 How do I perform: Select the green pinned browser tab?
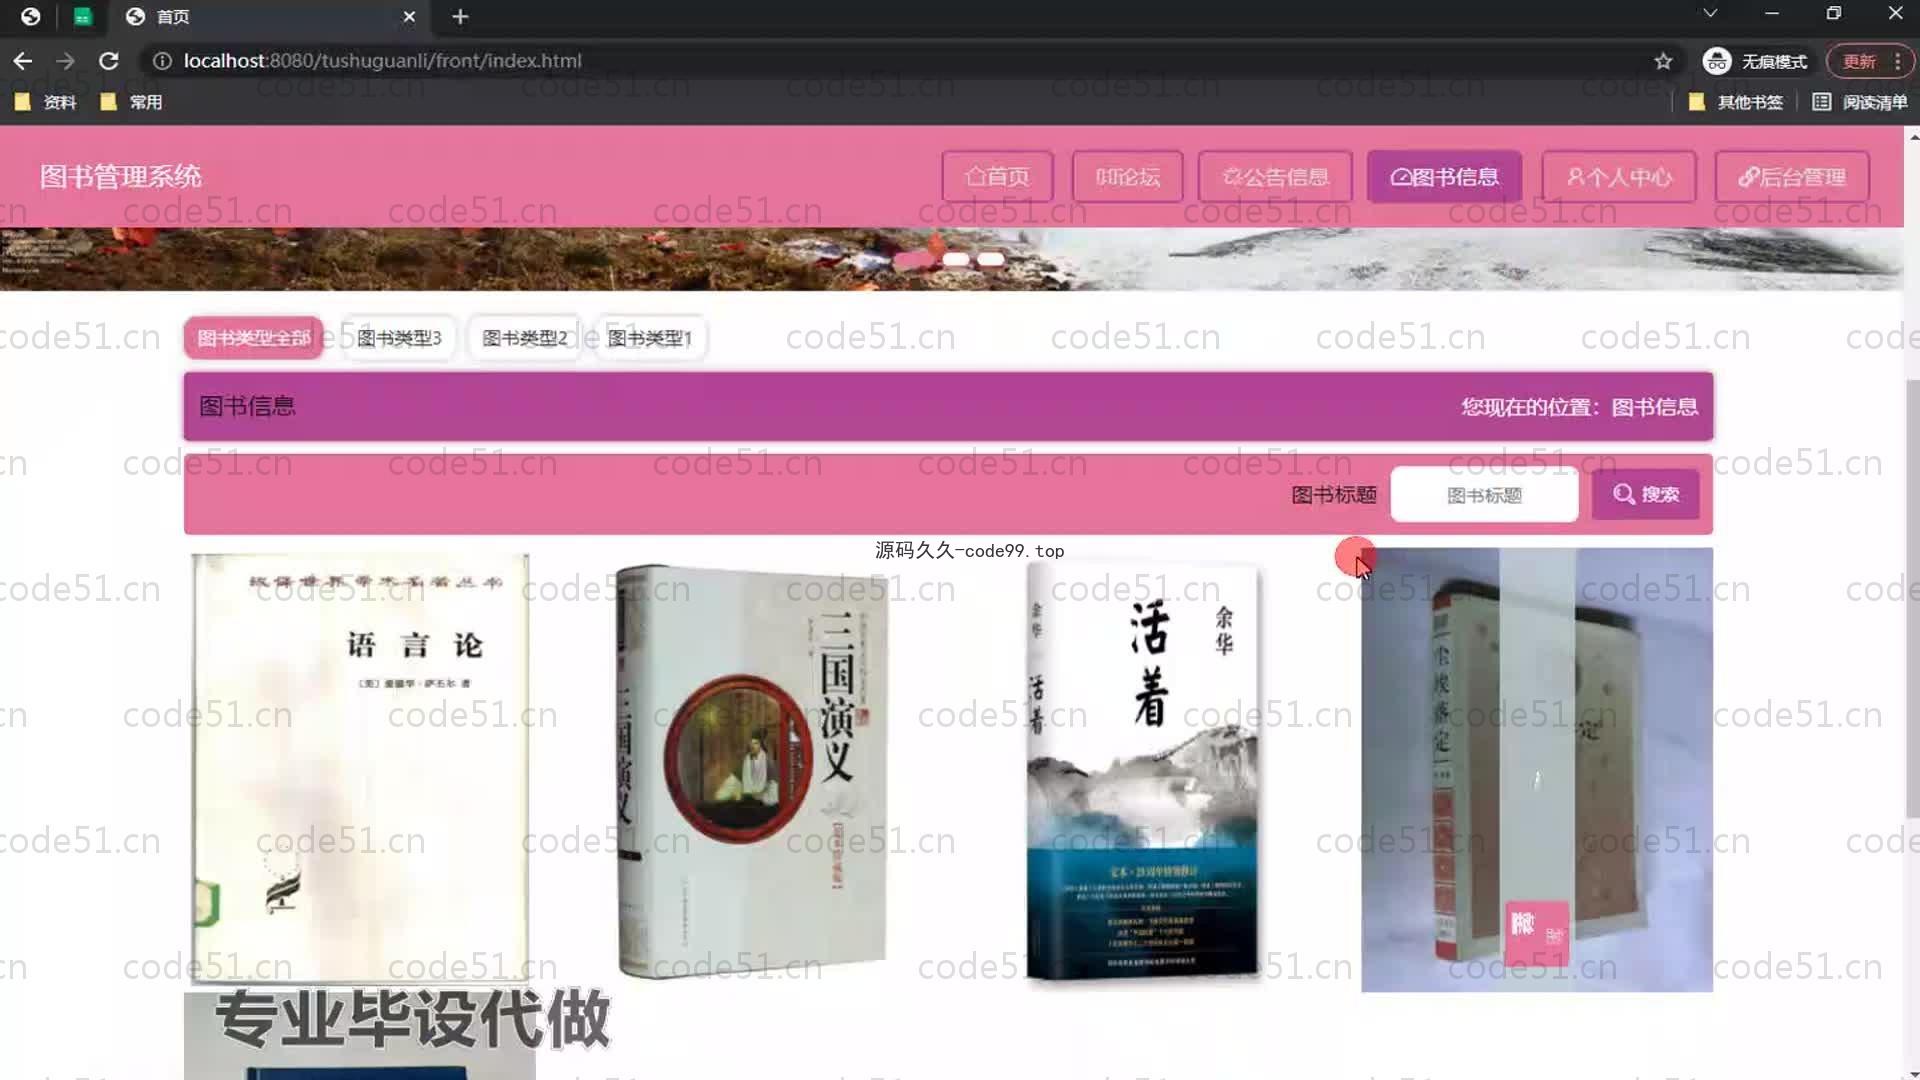pos(83,16)
